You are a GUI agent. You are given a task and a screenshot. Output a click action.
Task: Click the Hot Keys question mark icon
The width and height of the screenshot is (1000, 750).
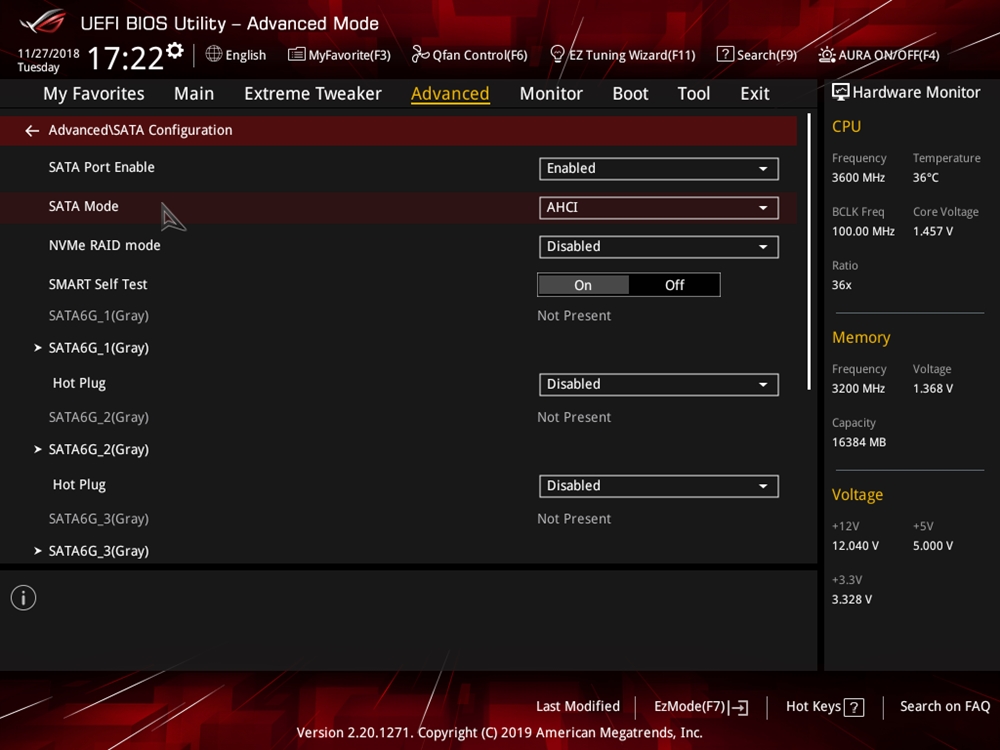click(x=854, y=707)
